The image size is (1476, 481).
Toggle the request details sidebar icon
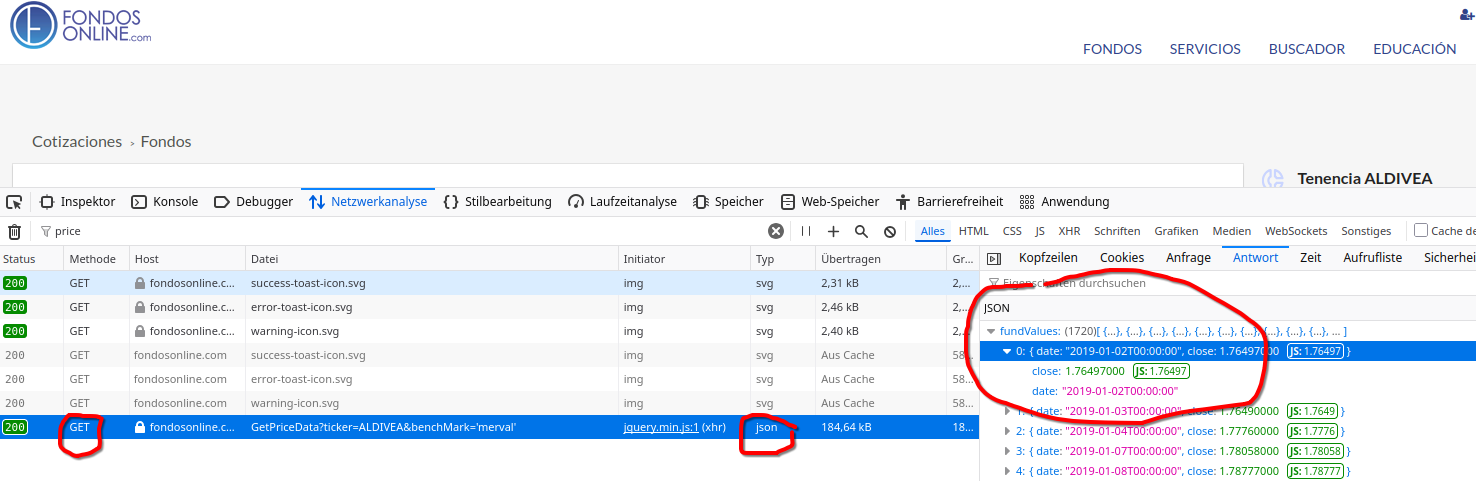pyautogui.click(x=994, y=259)
